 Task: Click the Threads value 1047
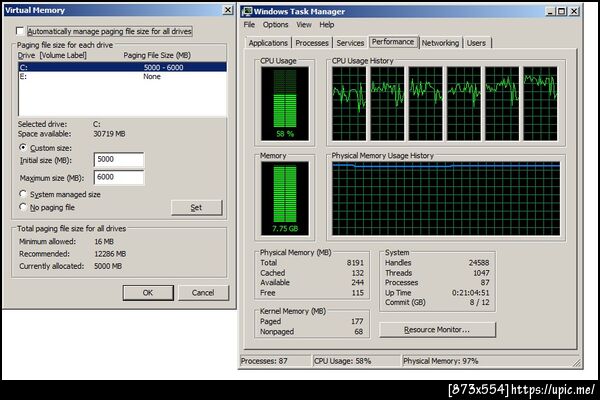pyautogui.click(x=481, y=273)
